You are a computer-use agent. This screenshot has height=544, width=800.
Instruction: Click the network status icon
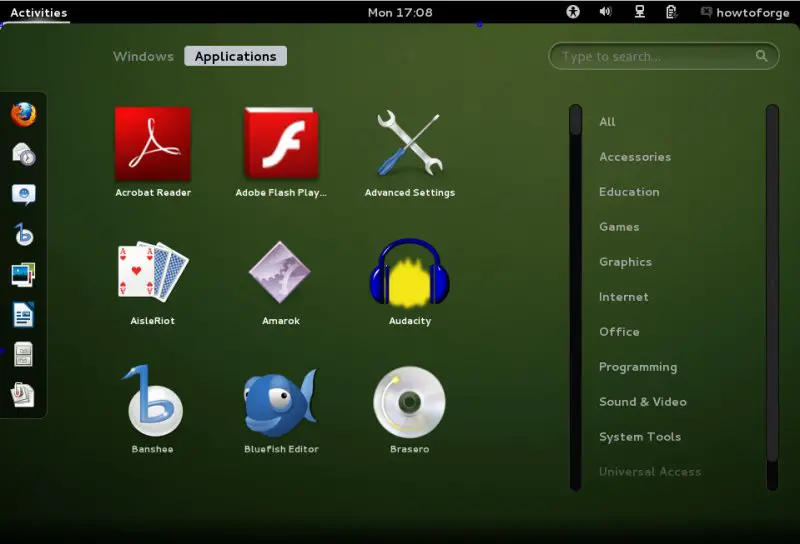coord(639,12)
